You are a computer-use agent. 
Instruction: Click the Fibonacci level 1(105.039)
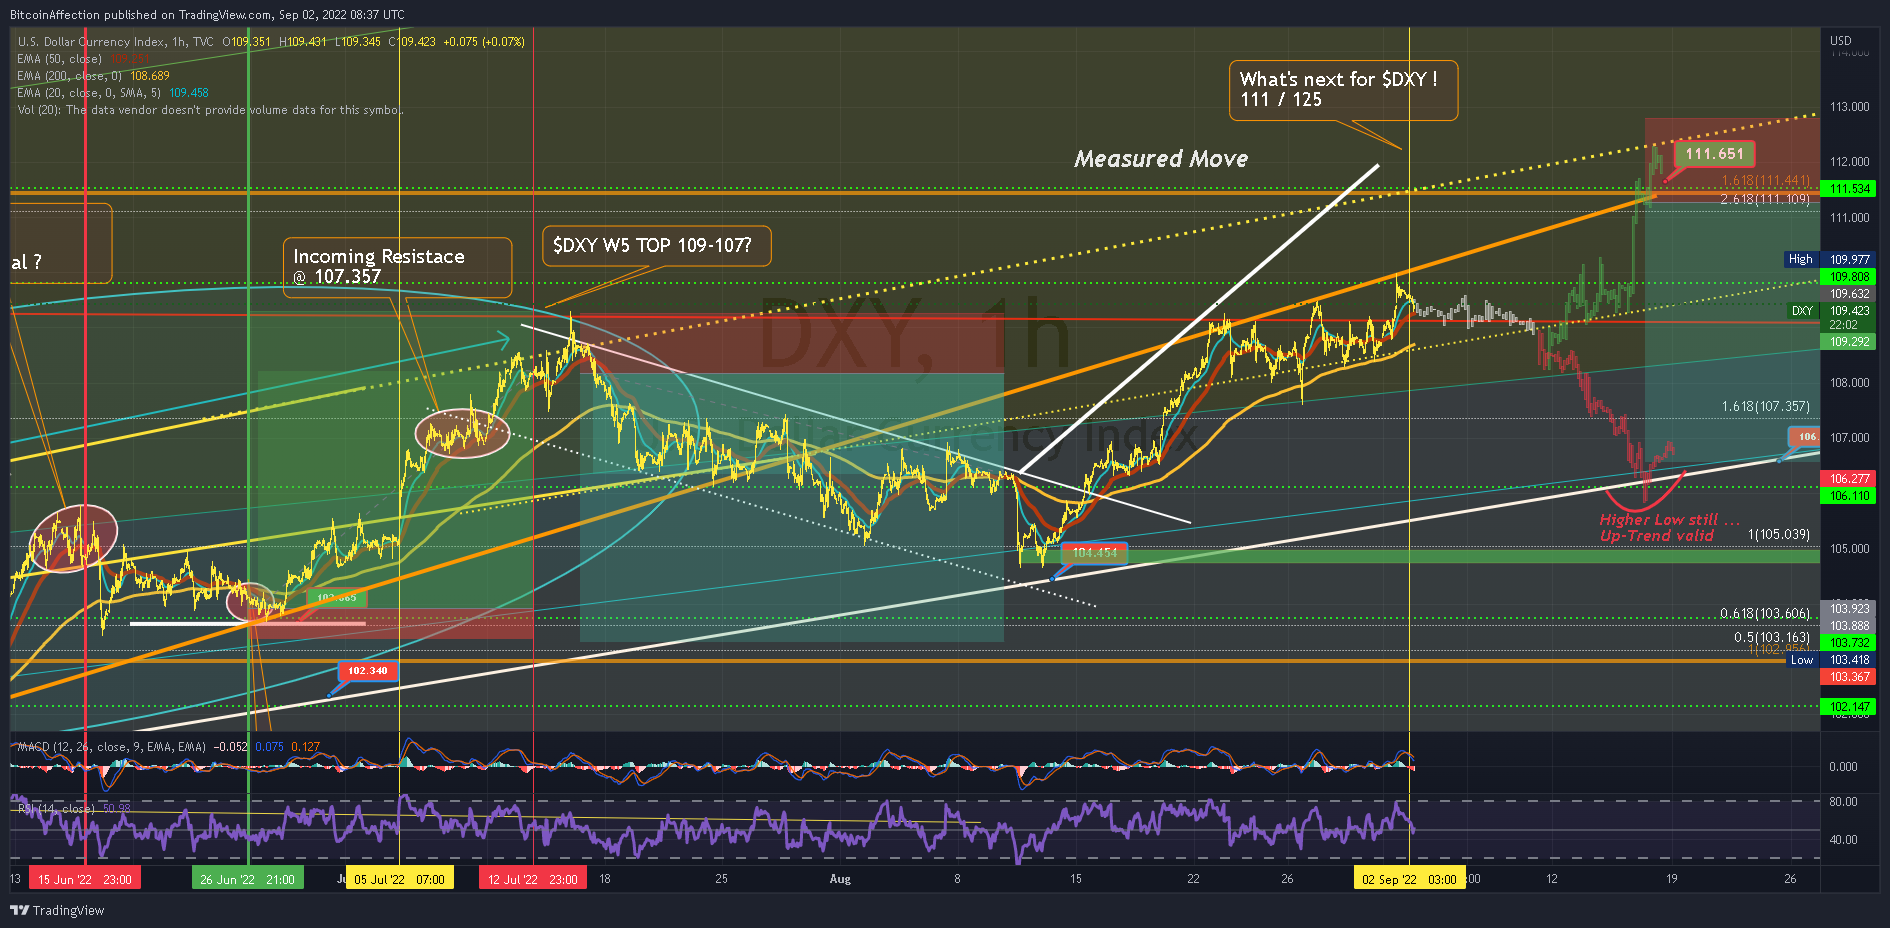(x=1778, y=534)
